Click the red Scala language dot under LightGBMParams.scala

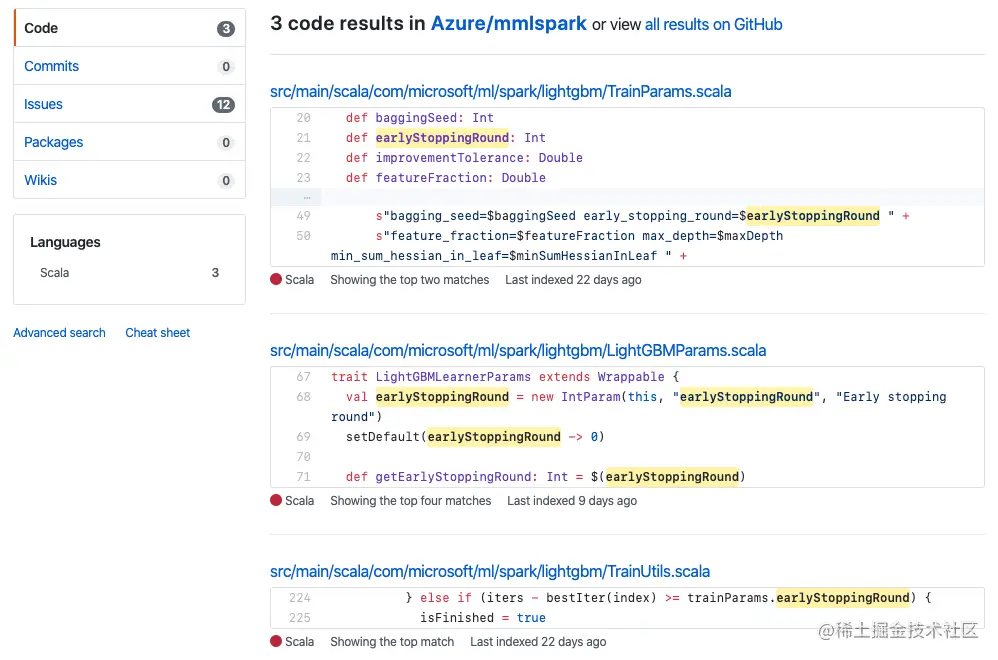(x=276, y=500)
